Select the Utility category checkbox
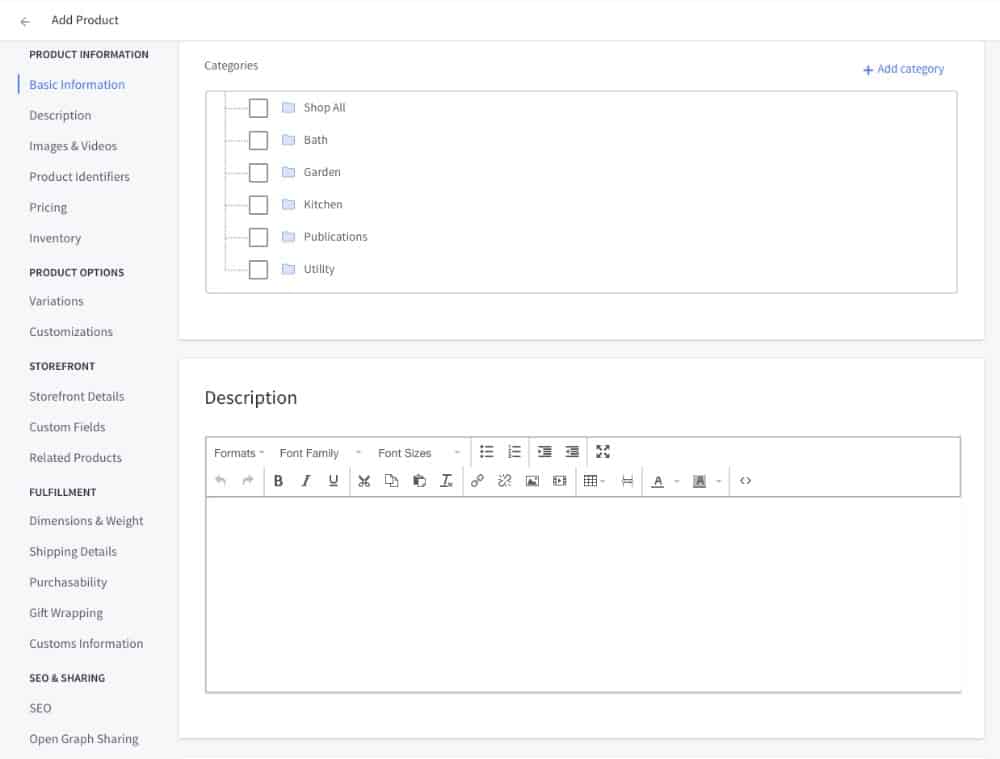Image resolution: width=1000 pixels, height=759 pixels. [258, 269]
